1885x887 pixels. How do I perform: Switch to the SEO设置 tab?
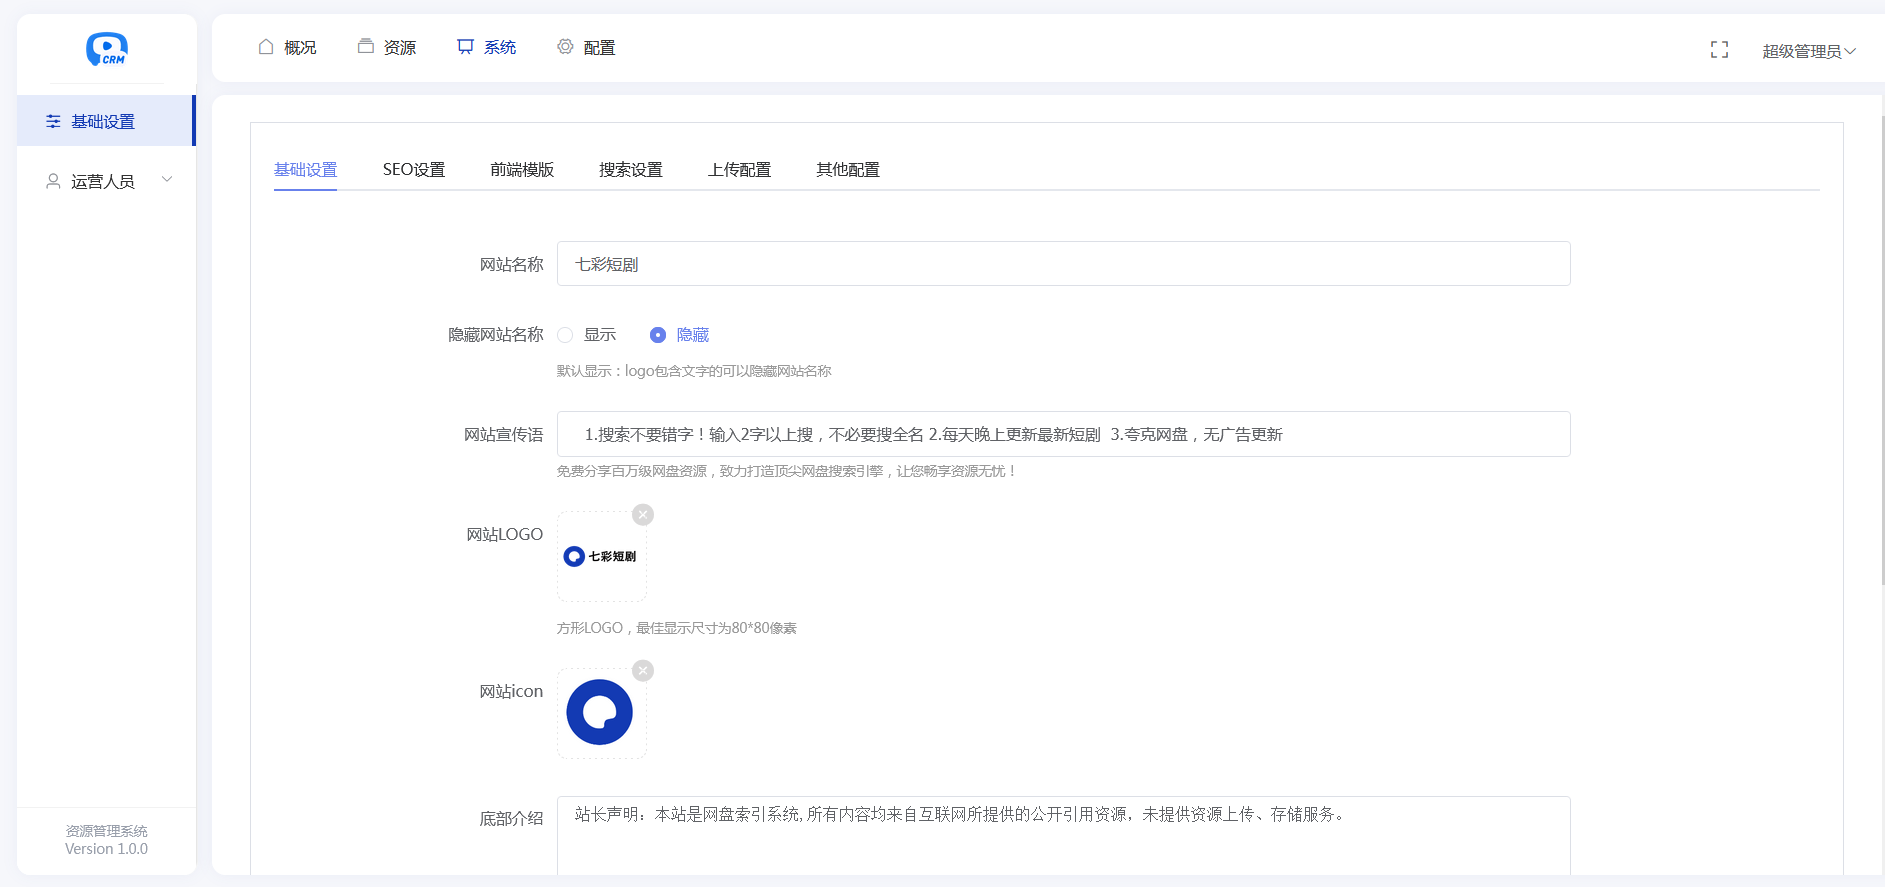414,170
